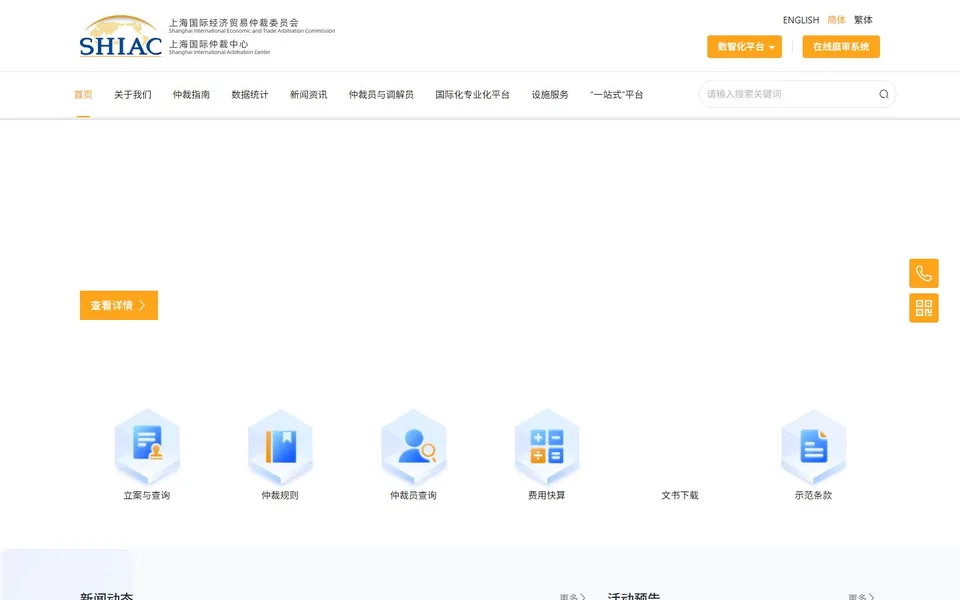This screenshot has height=600, width=960.
Task: Switch to 繁体 Chinese
Action: coord(863,20)
